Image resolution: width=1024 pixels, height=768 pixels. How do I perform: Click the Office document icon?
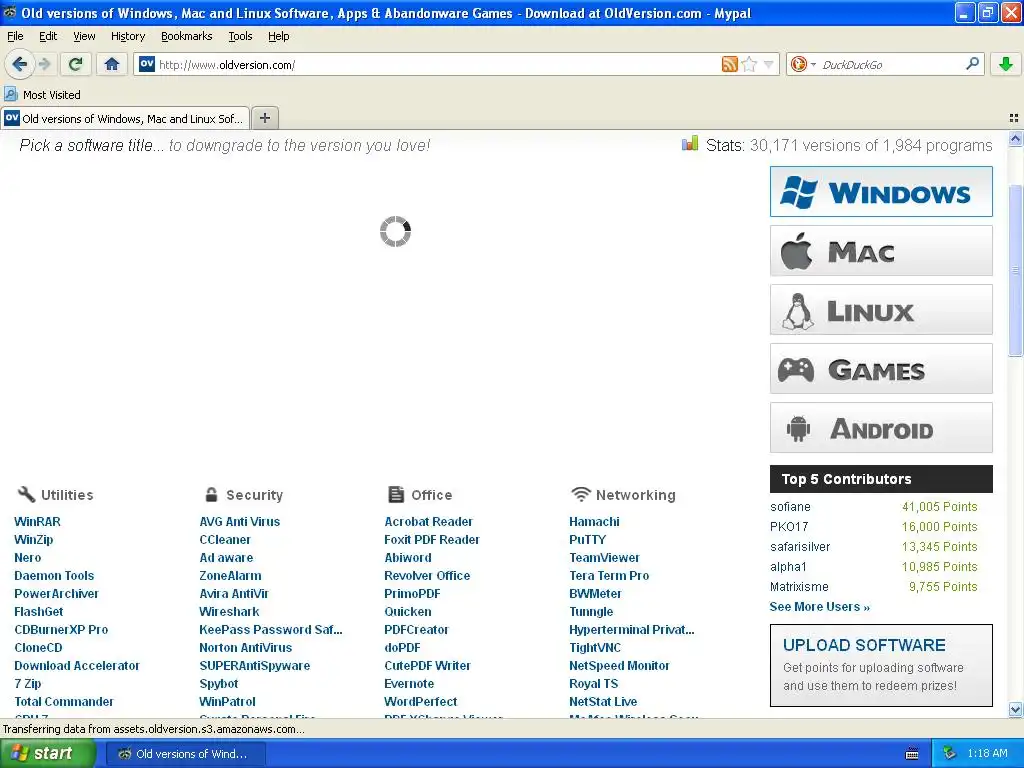click(396, 494)
